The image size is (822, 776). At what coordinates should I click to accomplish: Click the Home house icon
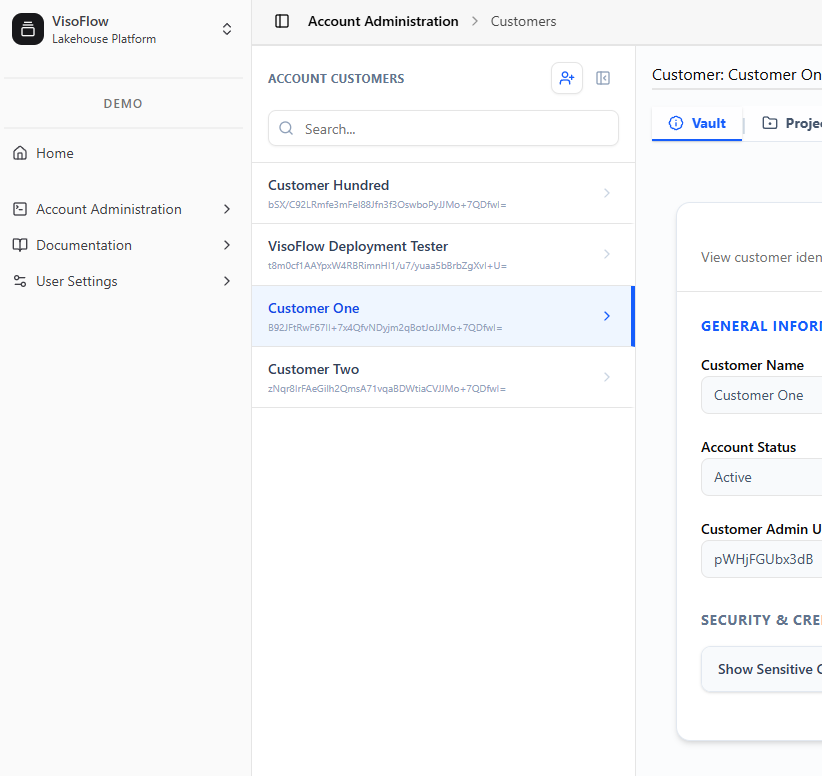[20, 153]
